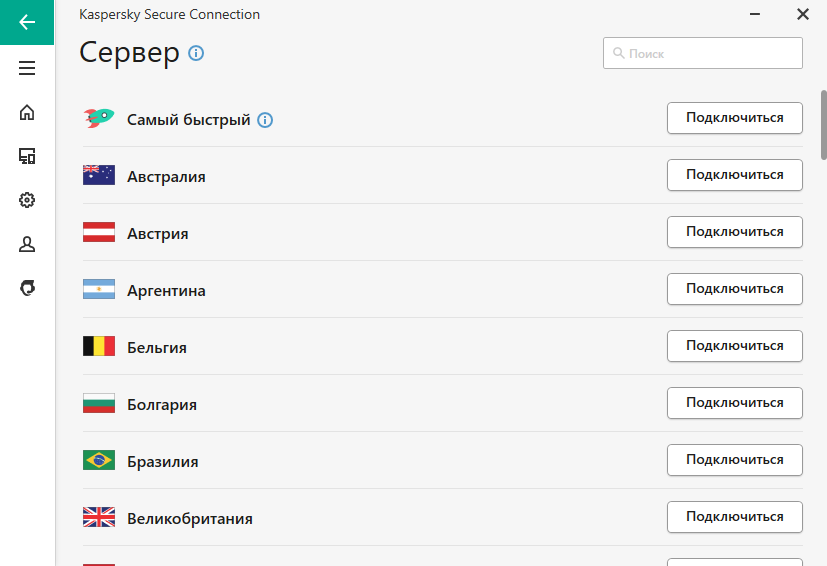Connect to the Бельгия server

[735, 346]
